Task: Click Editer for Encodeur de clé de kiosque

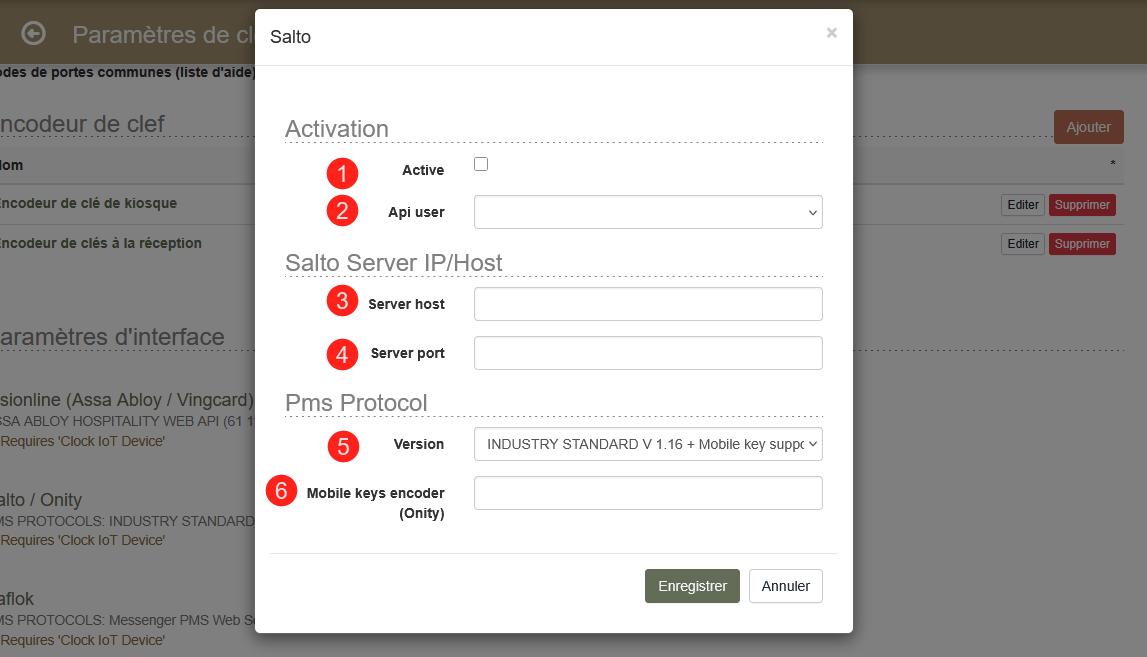Action: point(1023,205)
